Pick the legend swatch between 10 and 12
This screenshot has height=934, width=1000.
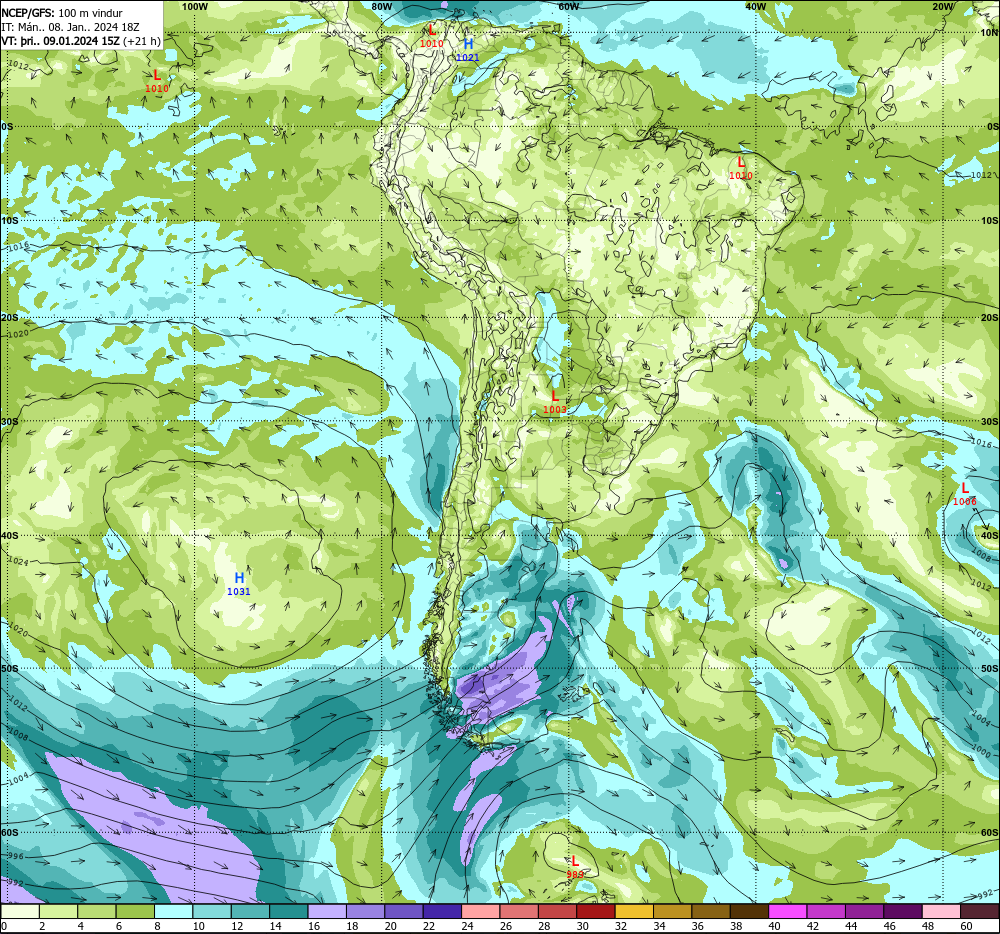pyautogui.click(x=212, y=911)
